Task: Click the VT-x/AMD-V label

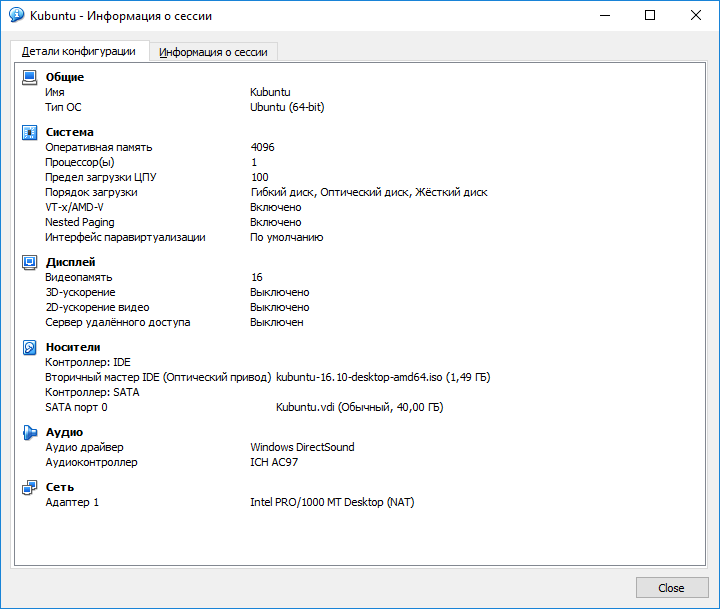Action: click(x=74, y=208)
